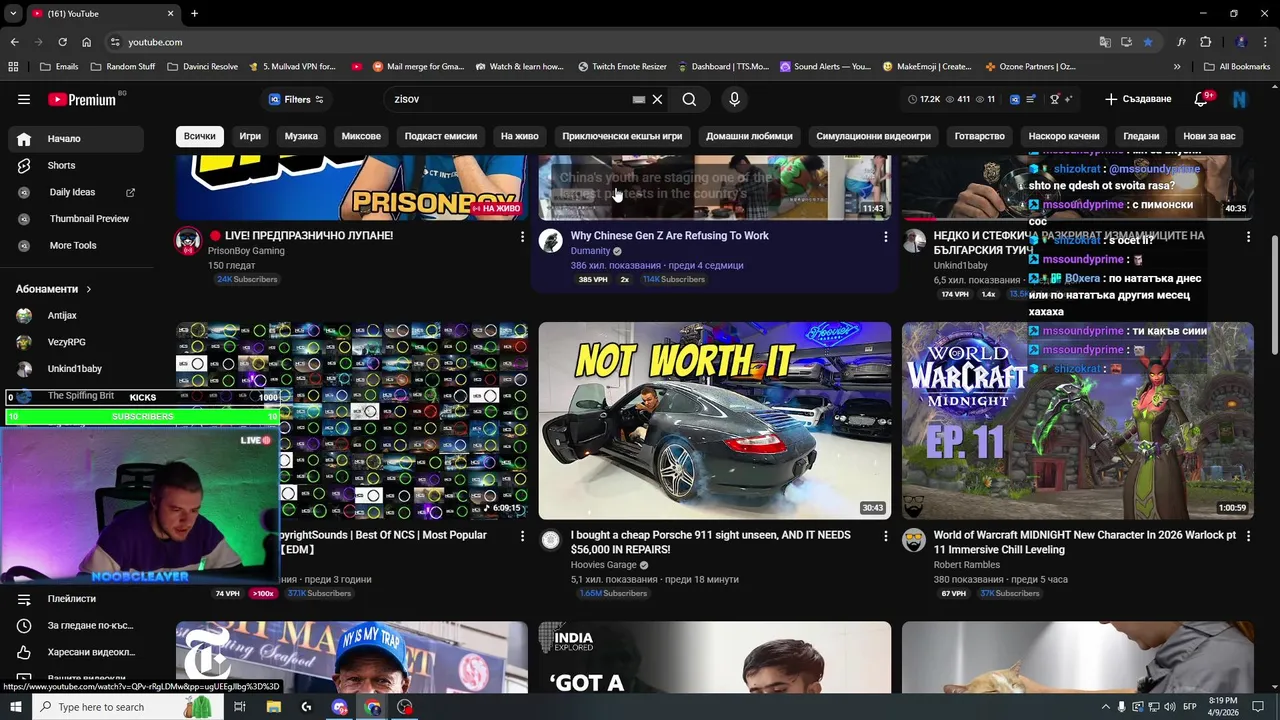Select the Домашни любимци chip
1280x720 pixels.
[x=749, y=136]
